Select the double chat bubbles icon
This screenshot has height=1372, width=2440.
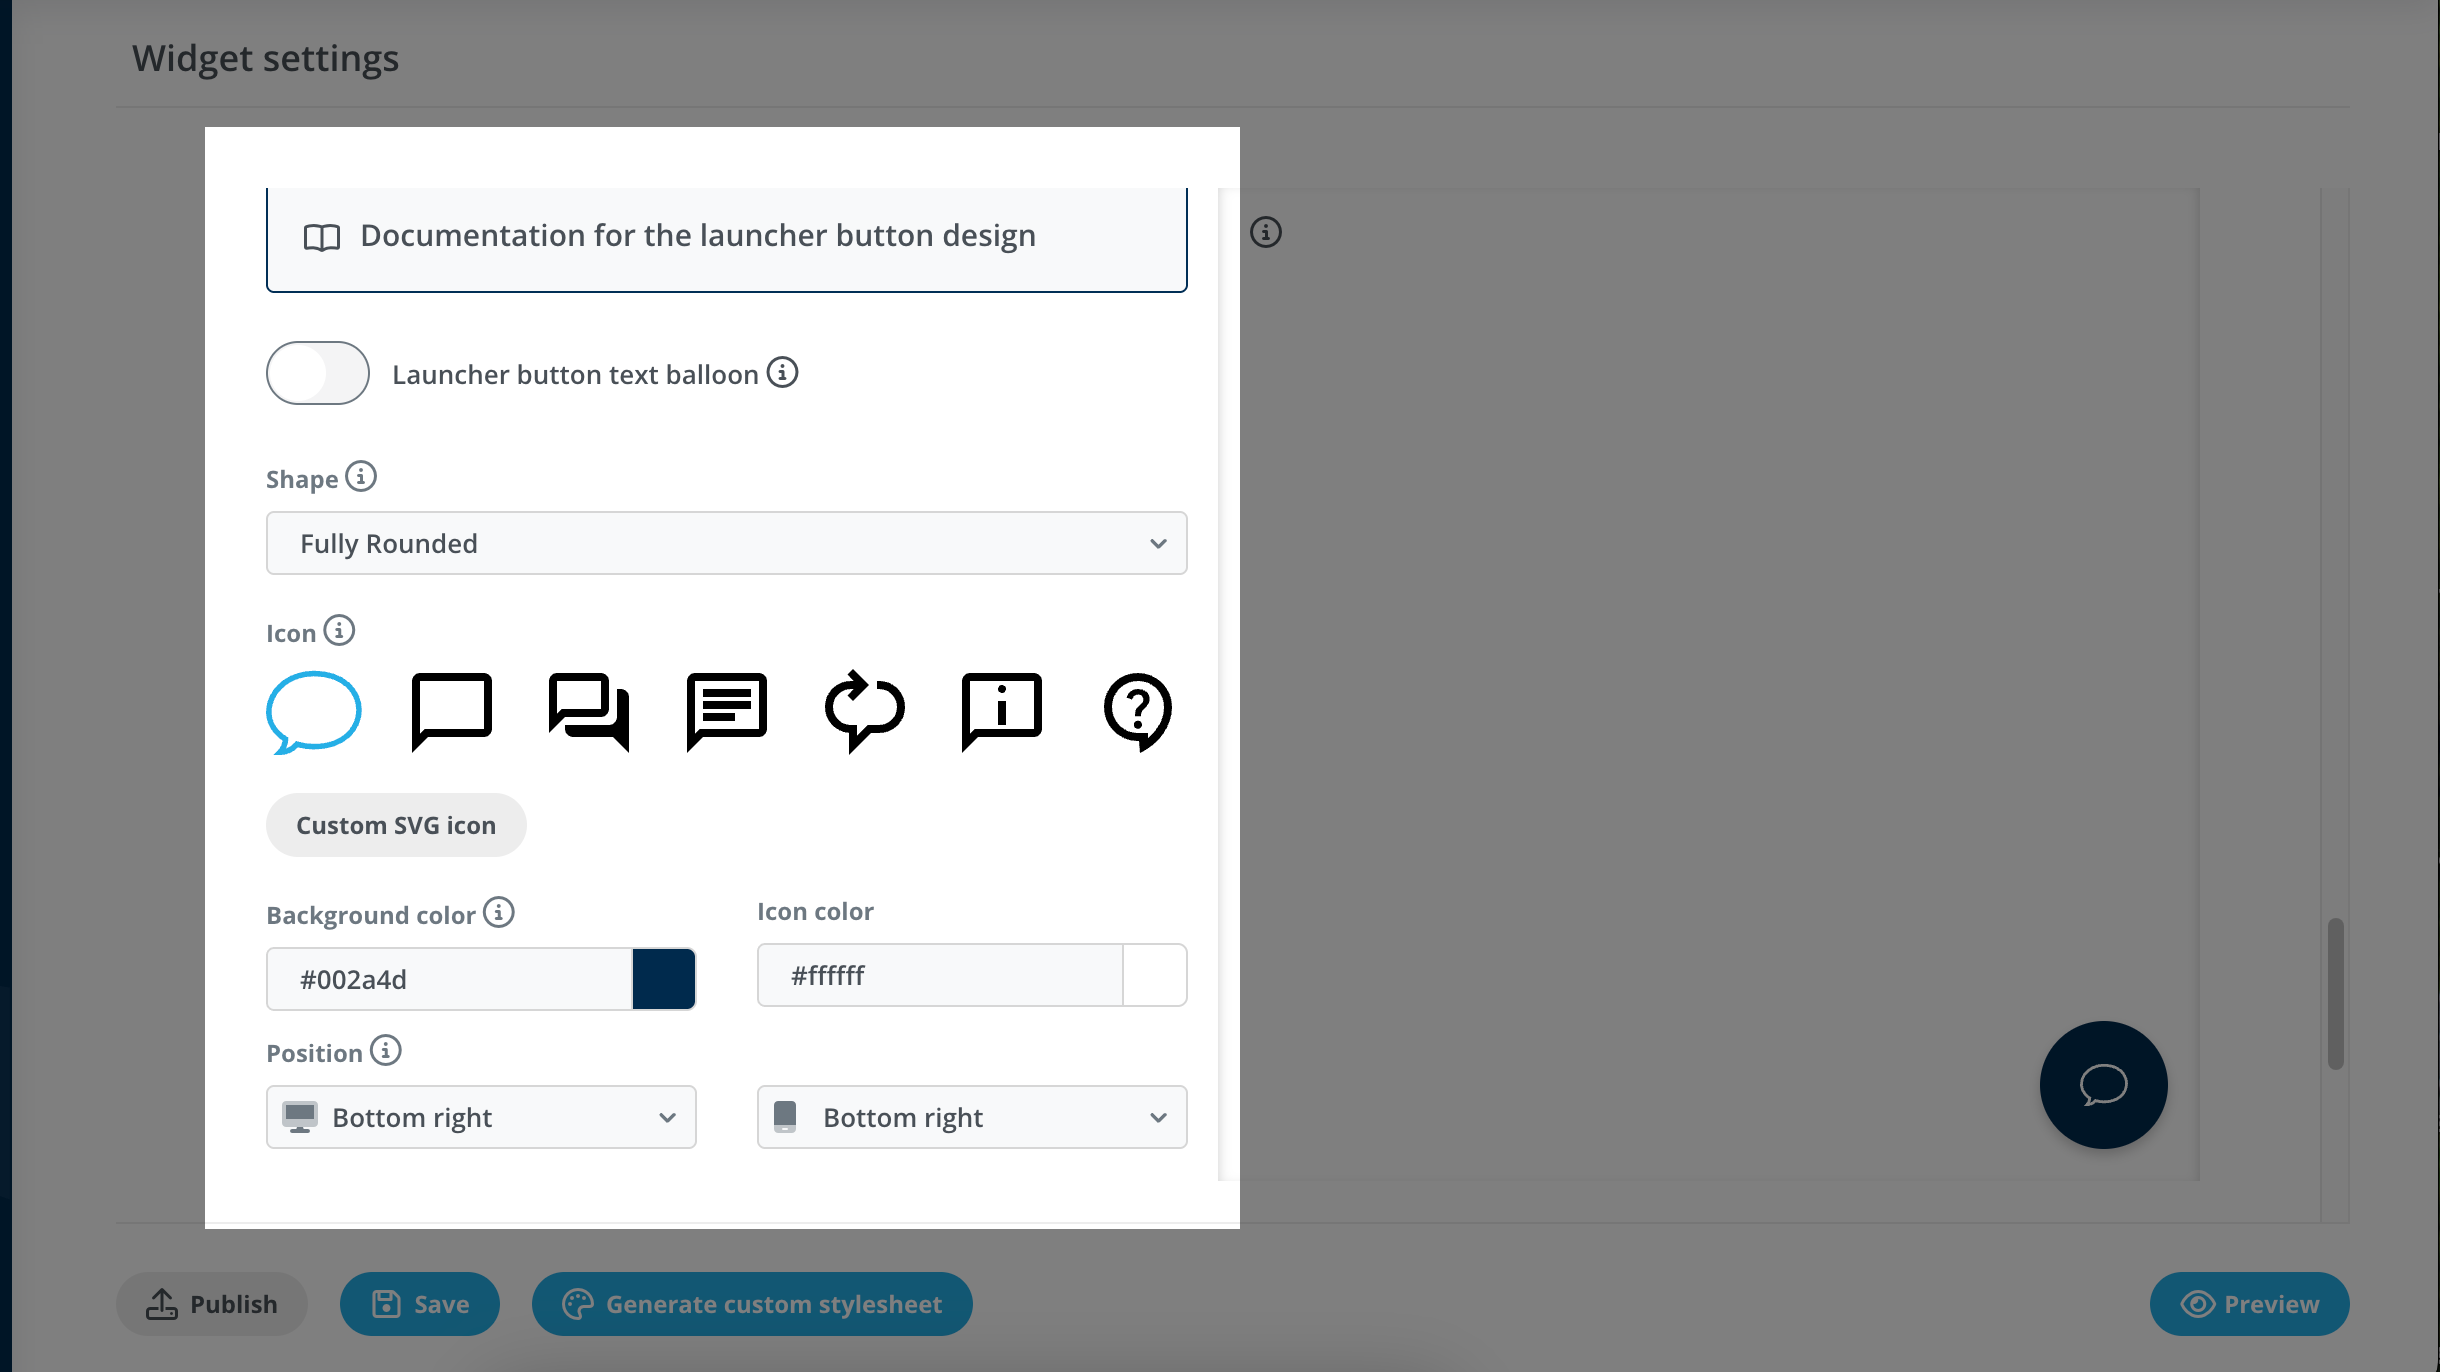(588, 711)
